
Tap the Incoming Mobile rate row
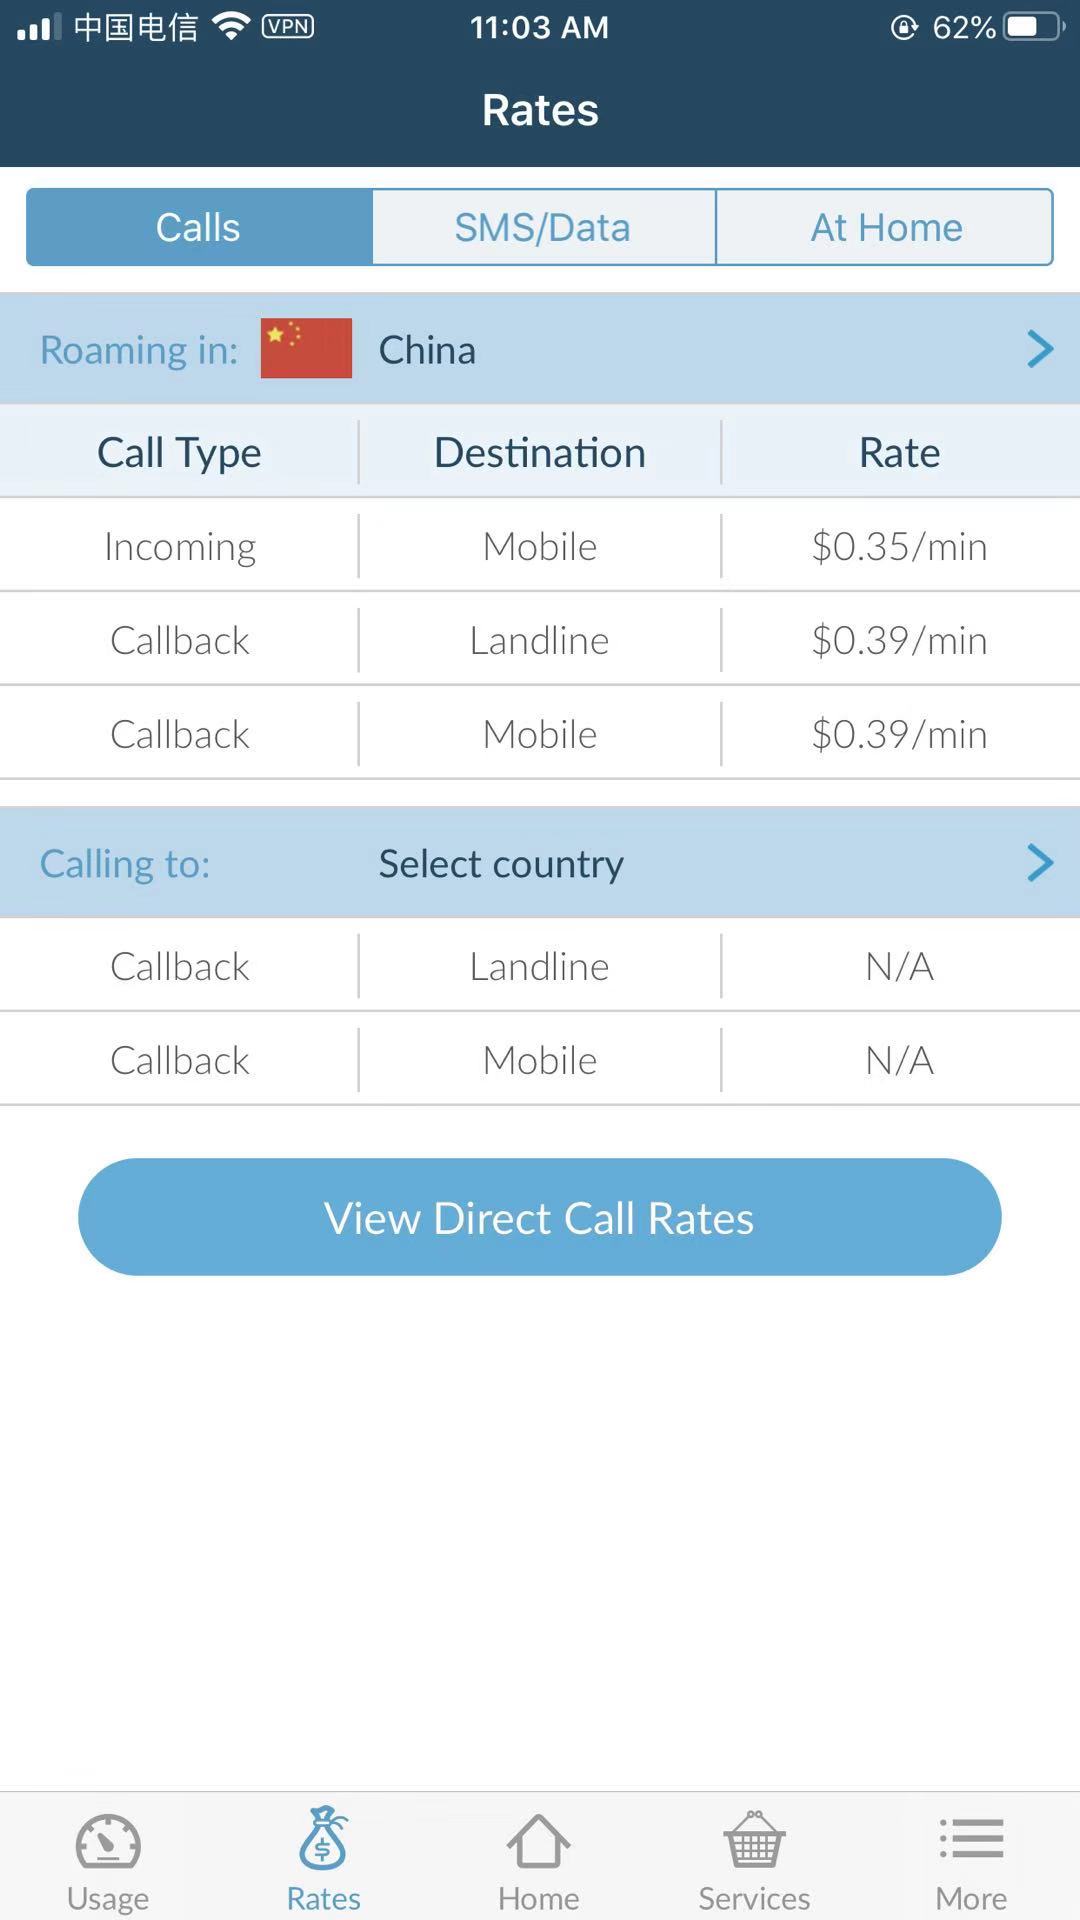(x=540, y=547)
